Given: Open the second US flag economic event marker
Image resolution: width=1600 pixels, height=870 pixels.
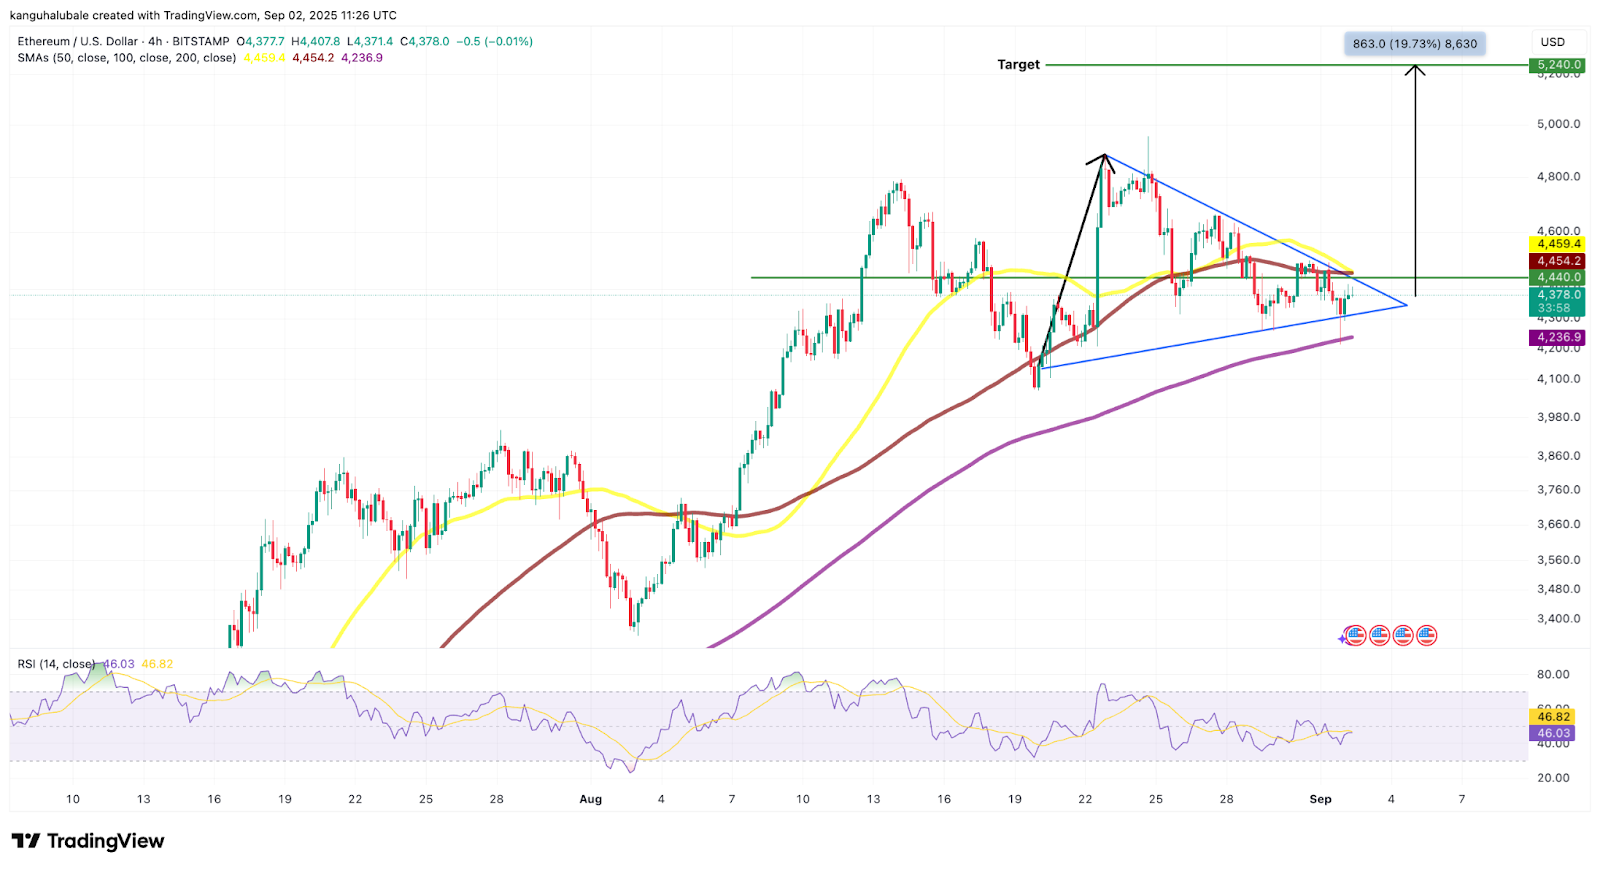Looking at the screenshot, I should pyautogui.click(x=1380, y=635).
